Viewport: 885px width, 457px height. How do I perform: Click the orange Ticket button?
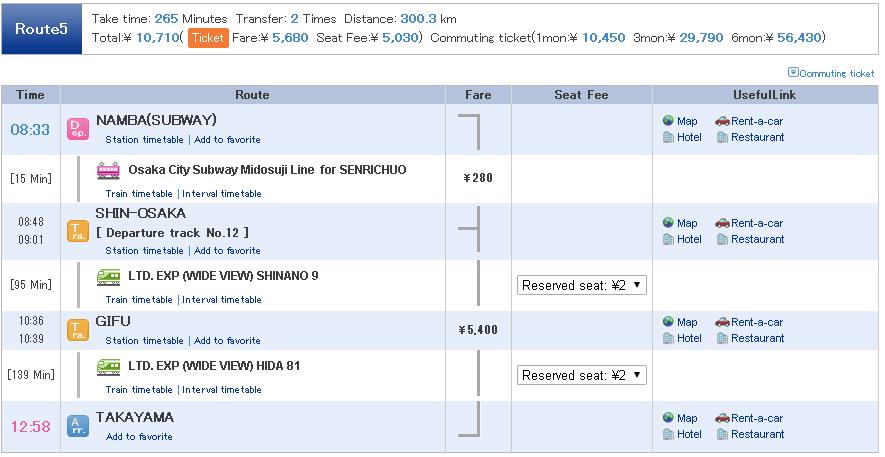coord(208,38)
